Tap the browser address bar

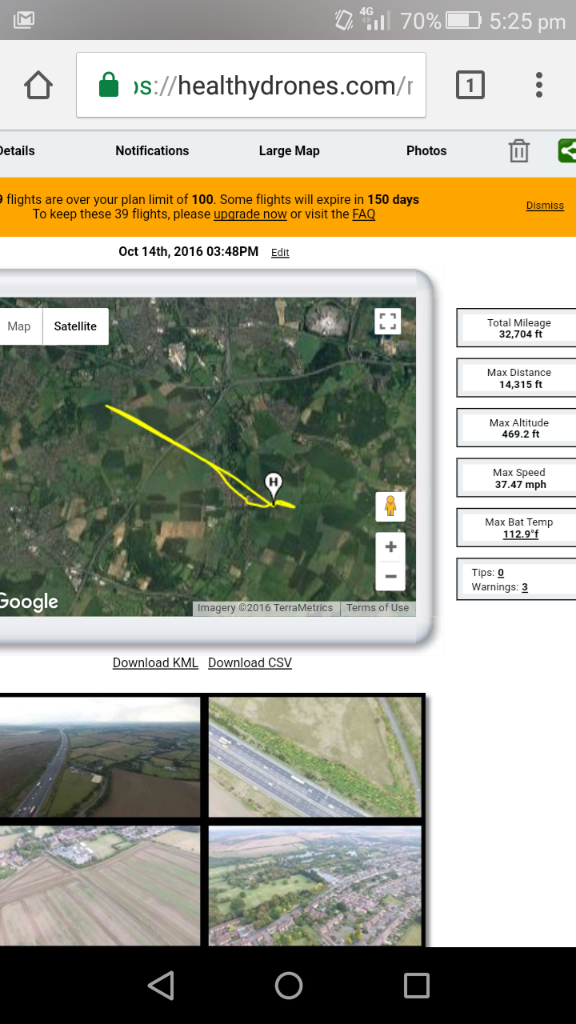click(x=251, y=85)
